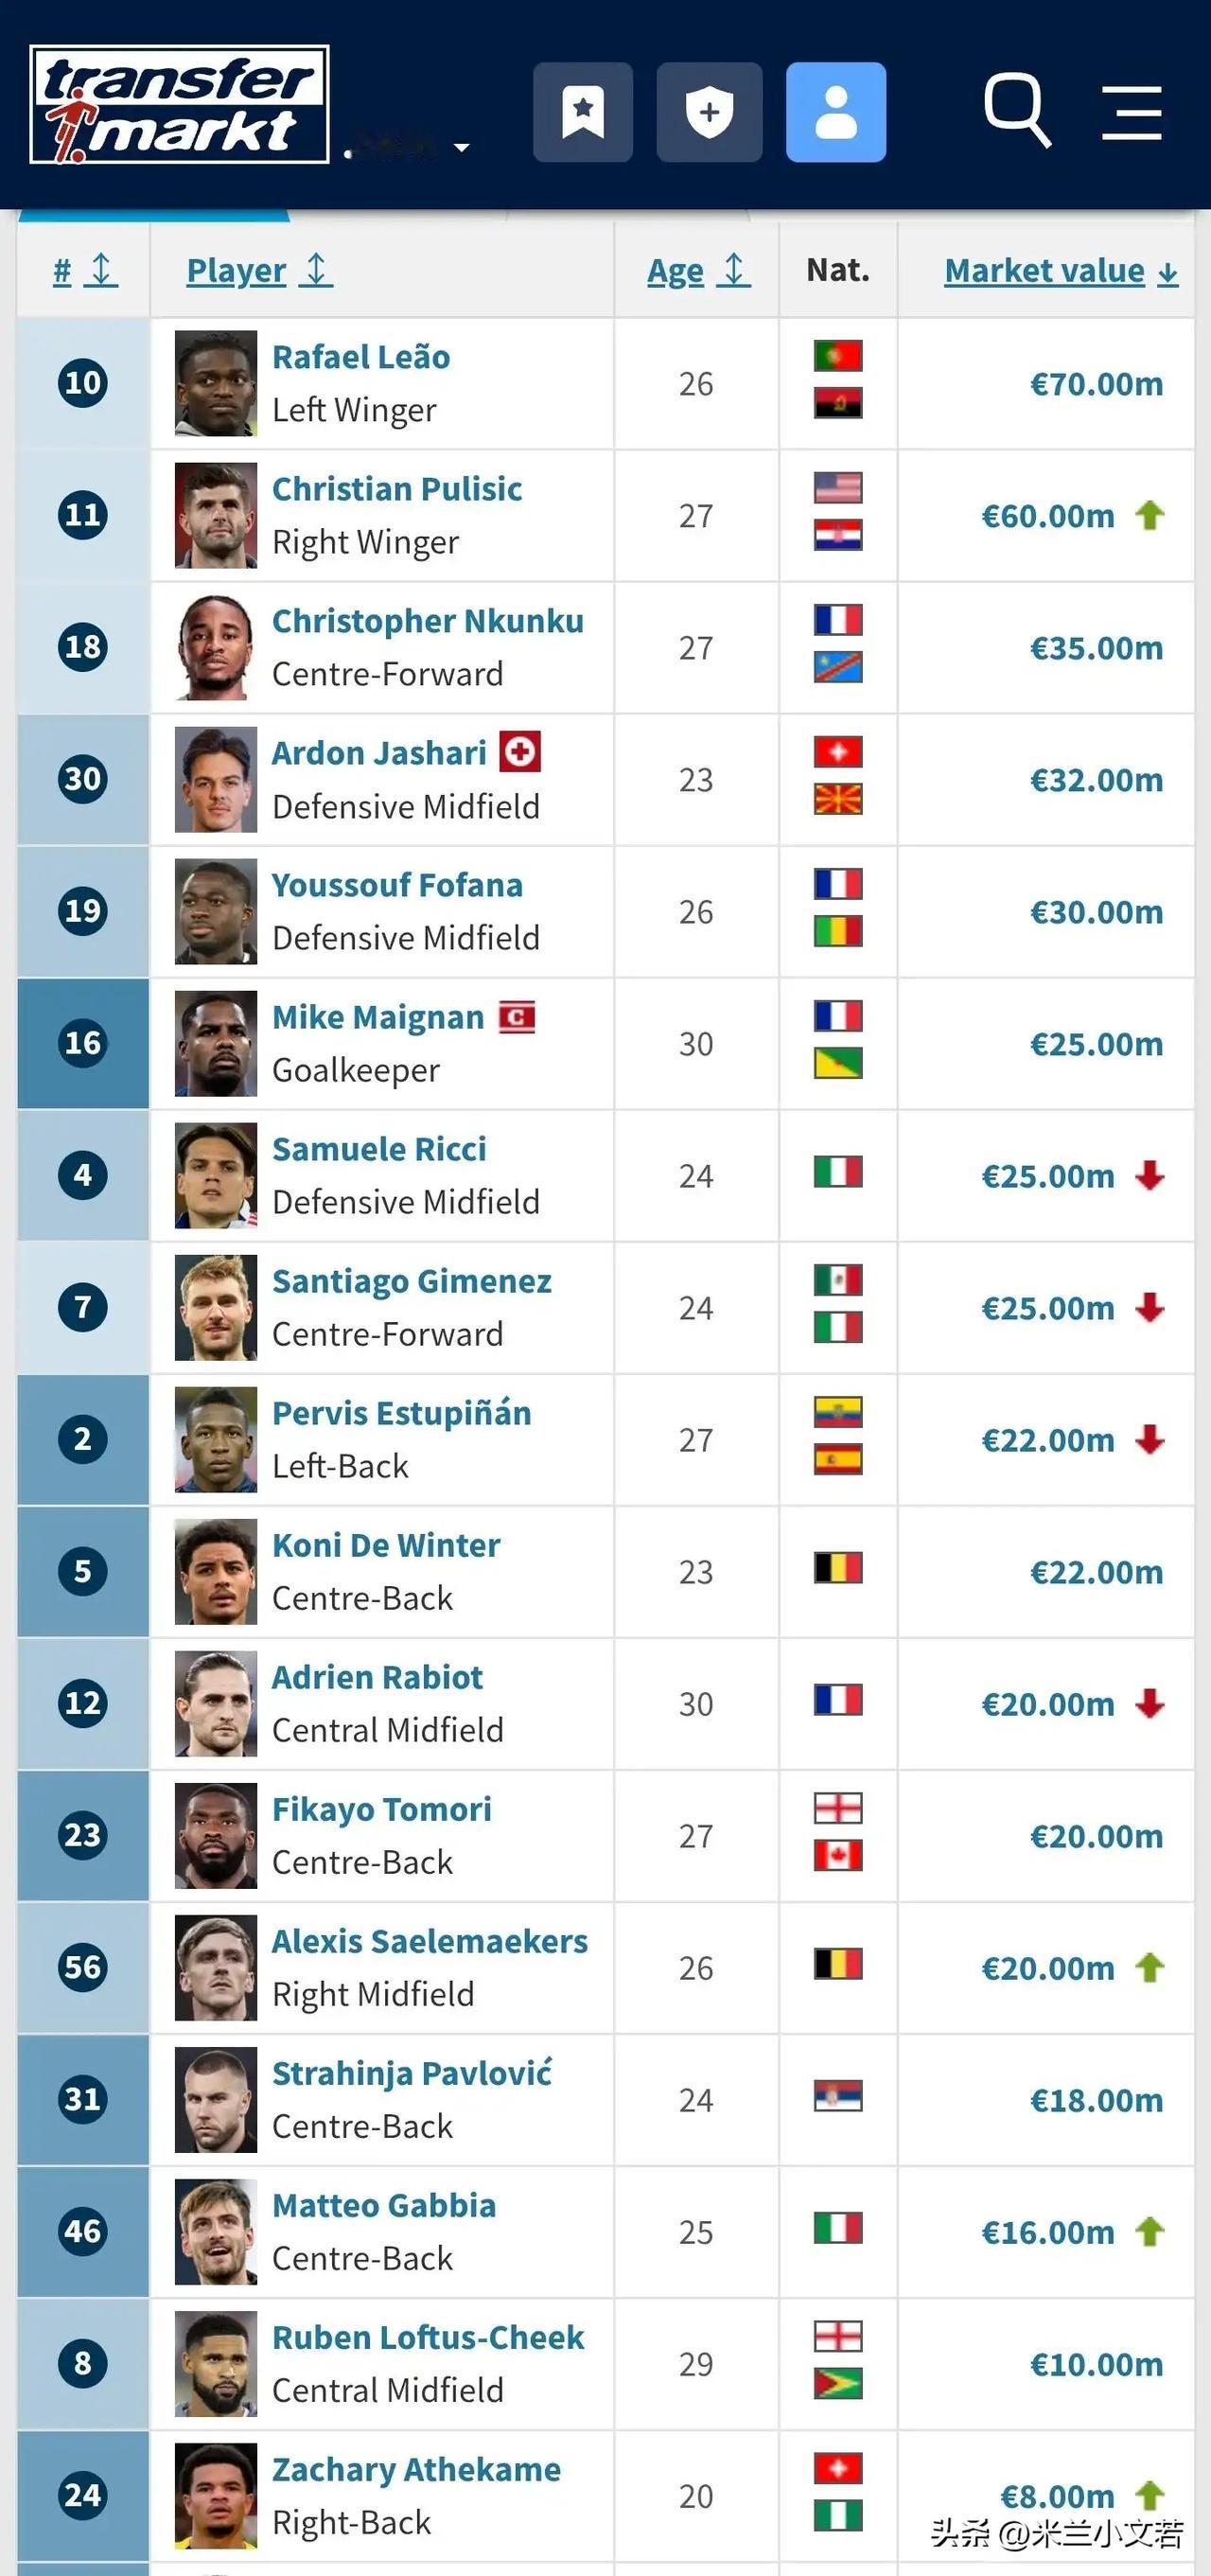Open Christian Pulisic's player page

click(397, 489)
